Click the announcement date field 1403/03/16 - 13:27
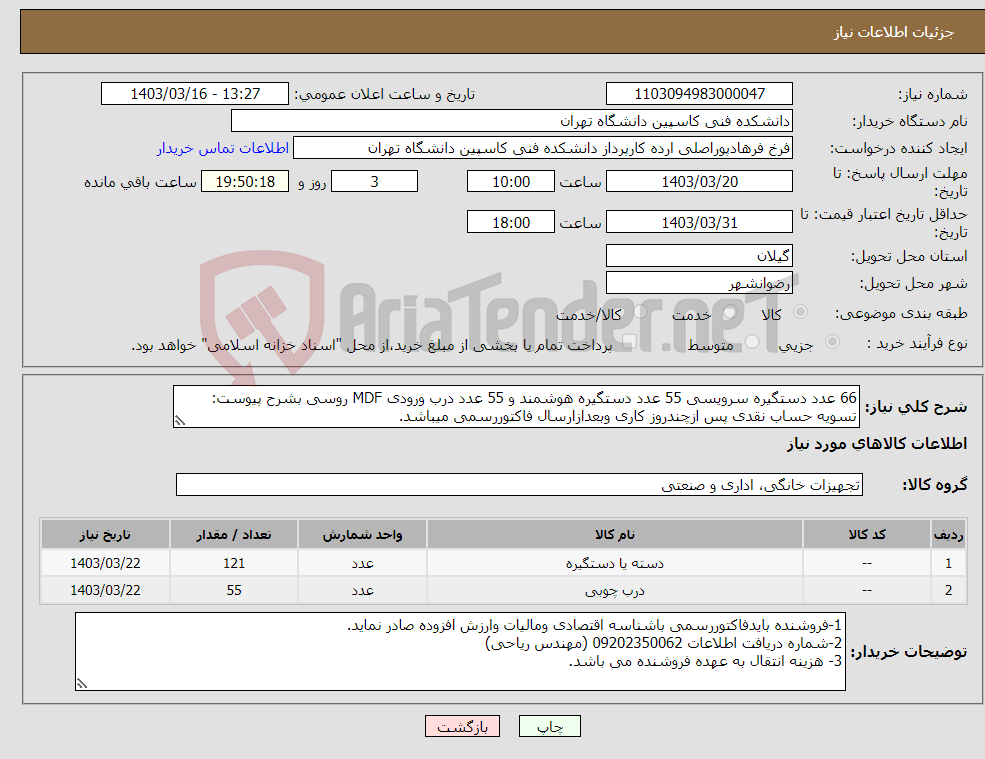 pos(195,94)
